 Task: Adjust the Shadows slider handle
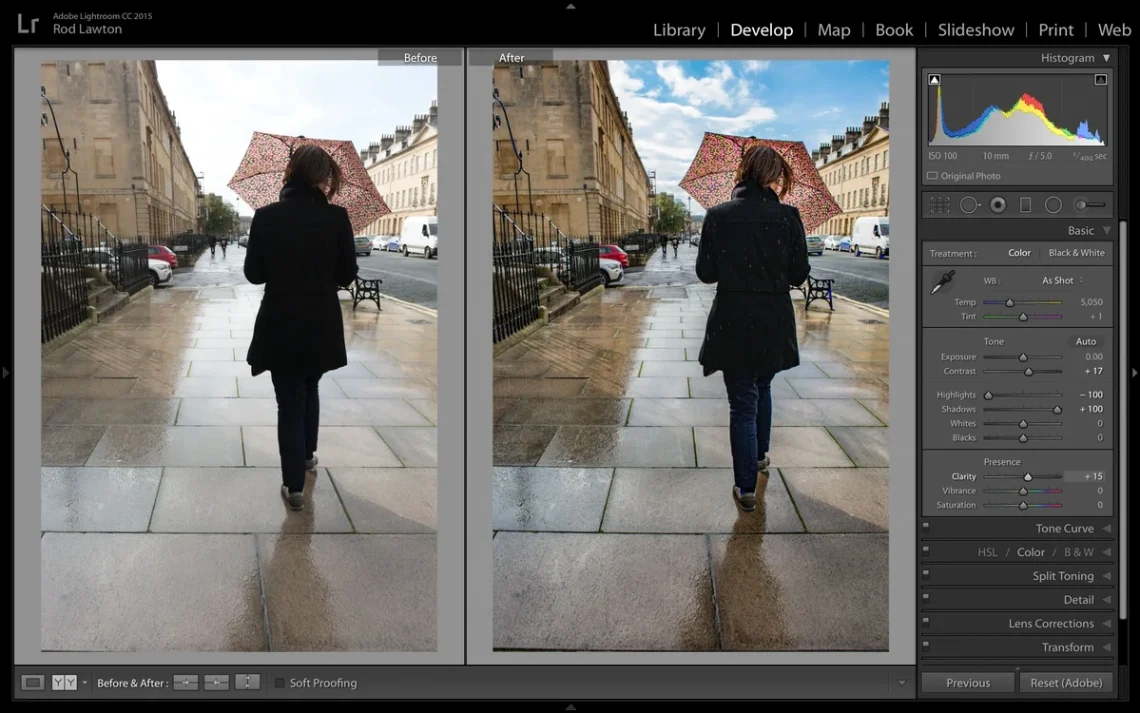click(1057, 410)
